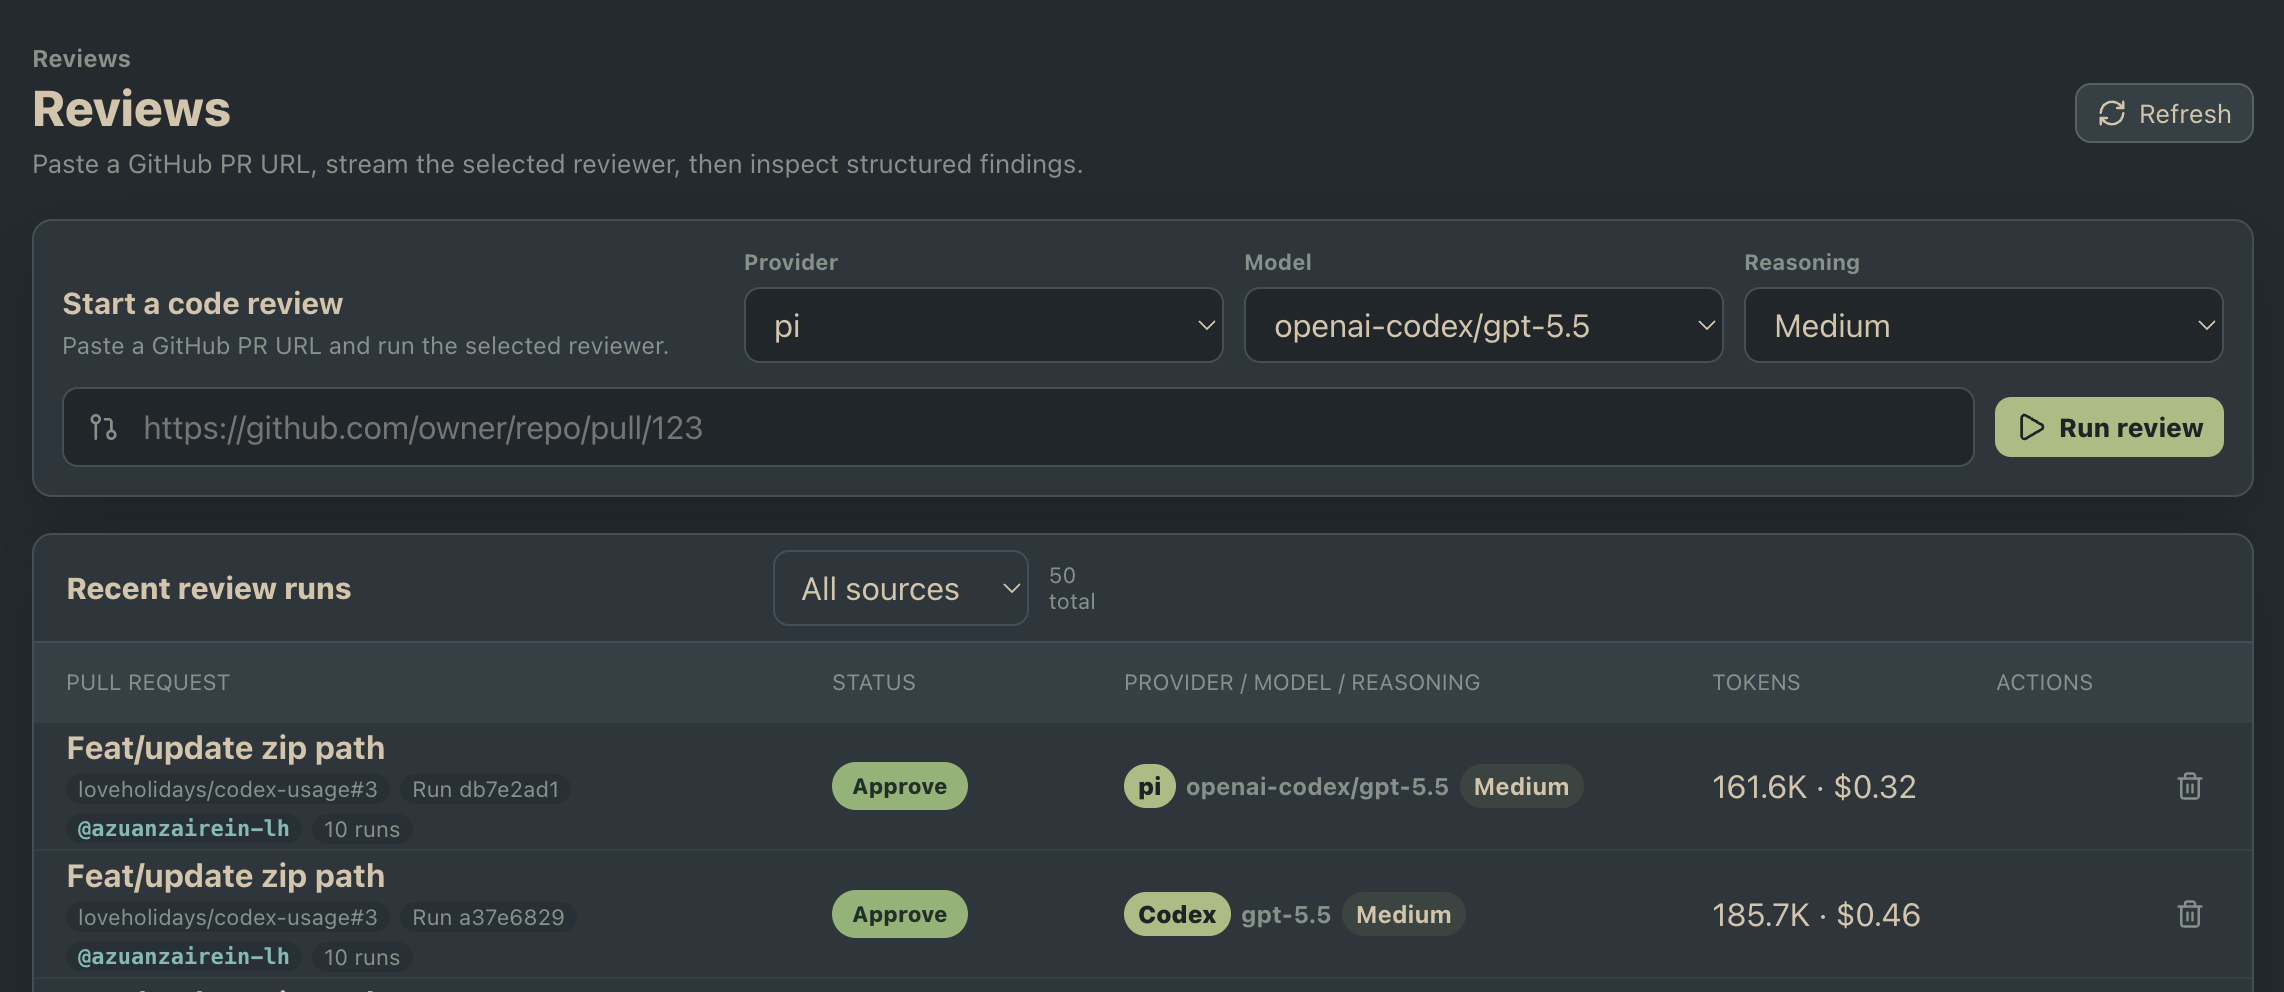Click the refresh arrows icon
The height and width of the screenshot is (992, 2284).
coord(2111,113)
